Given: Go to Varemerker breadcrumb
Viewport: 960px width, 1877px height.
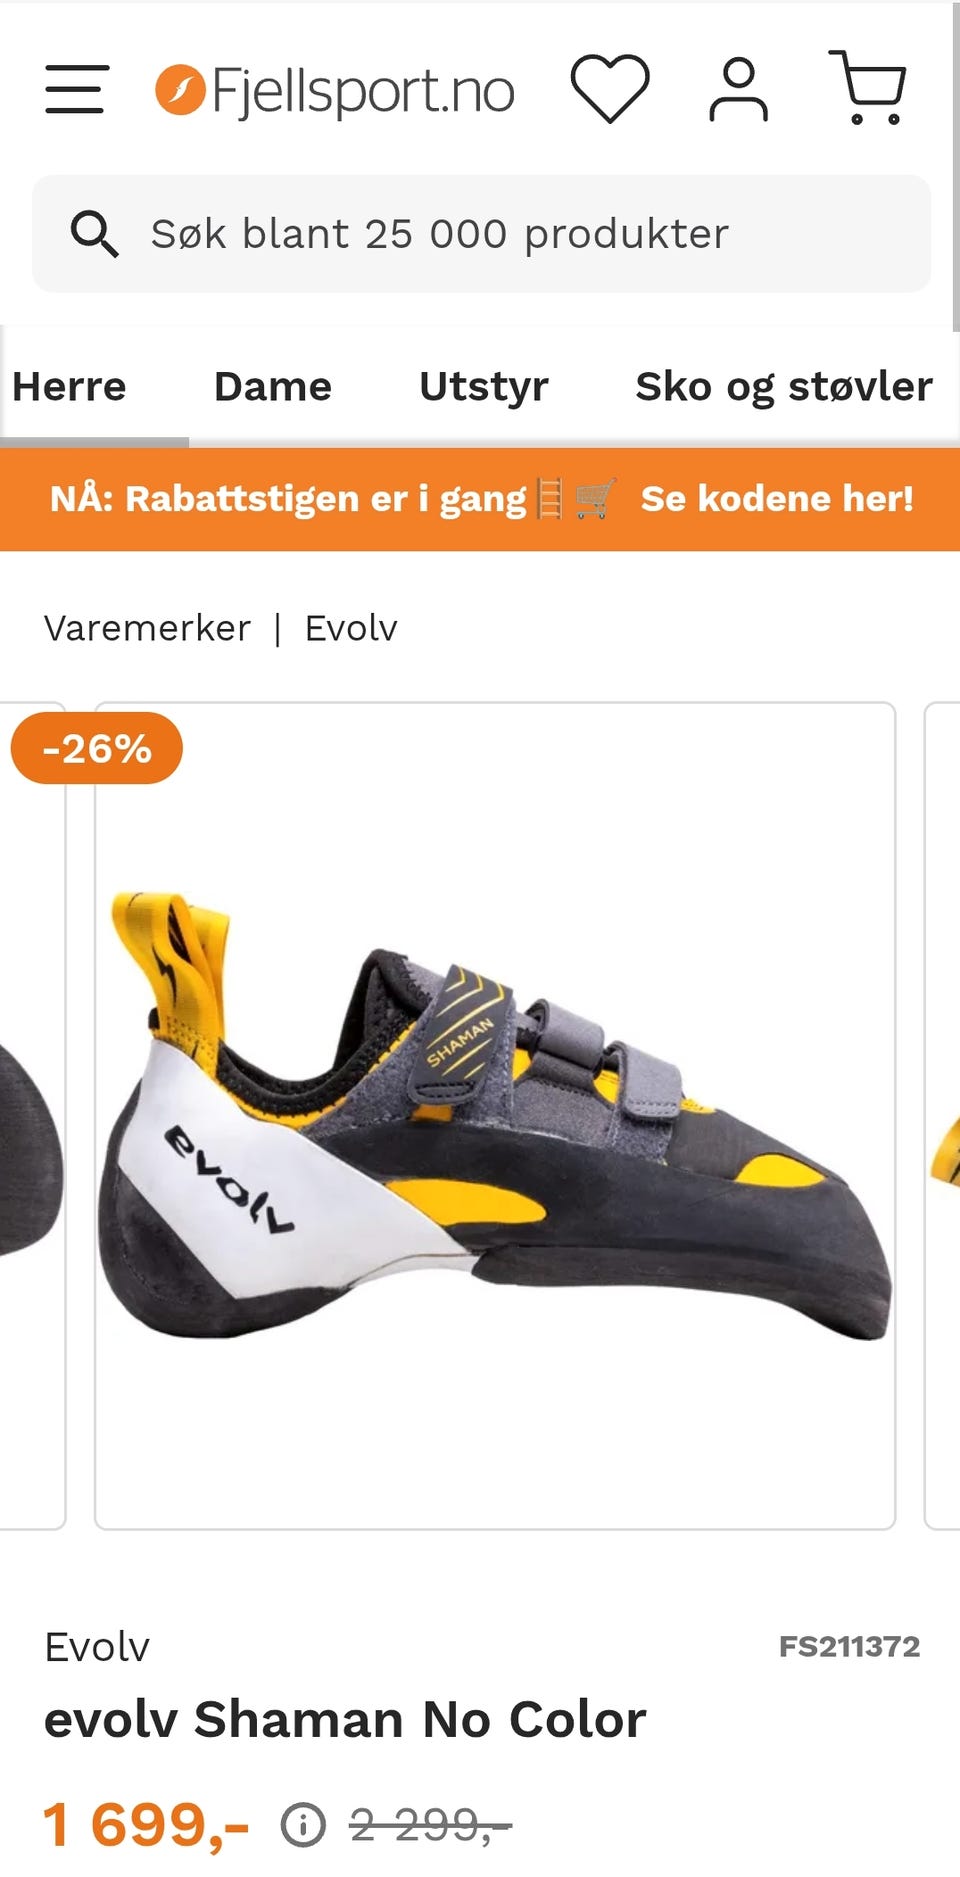Looking at the screenshot, I should (147, 628).
